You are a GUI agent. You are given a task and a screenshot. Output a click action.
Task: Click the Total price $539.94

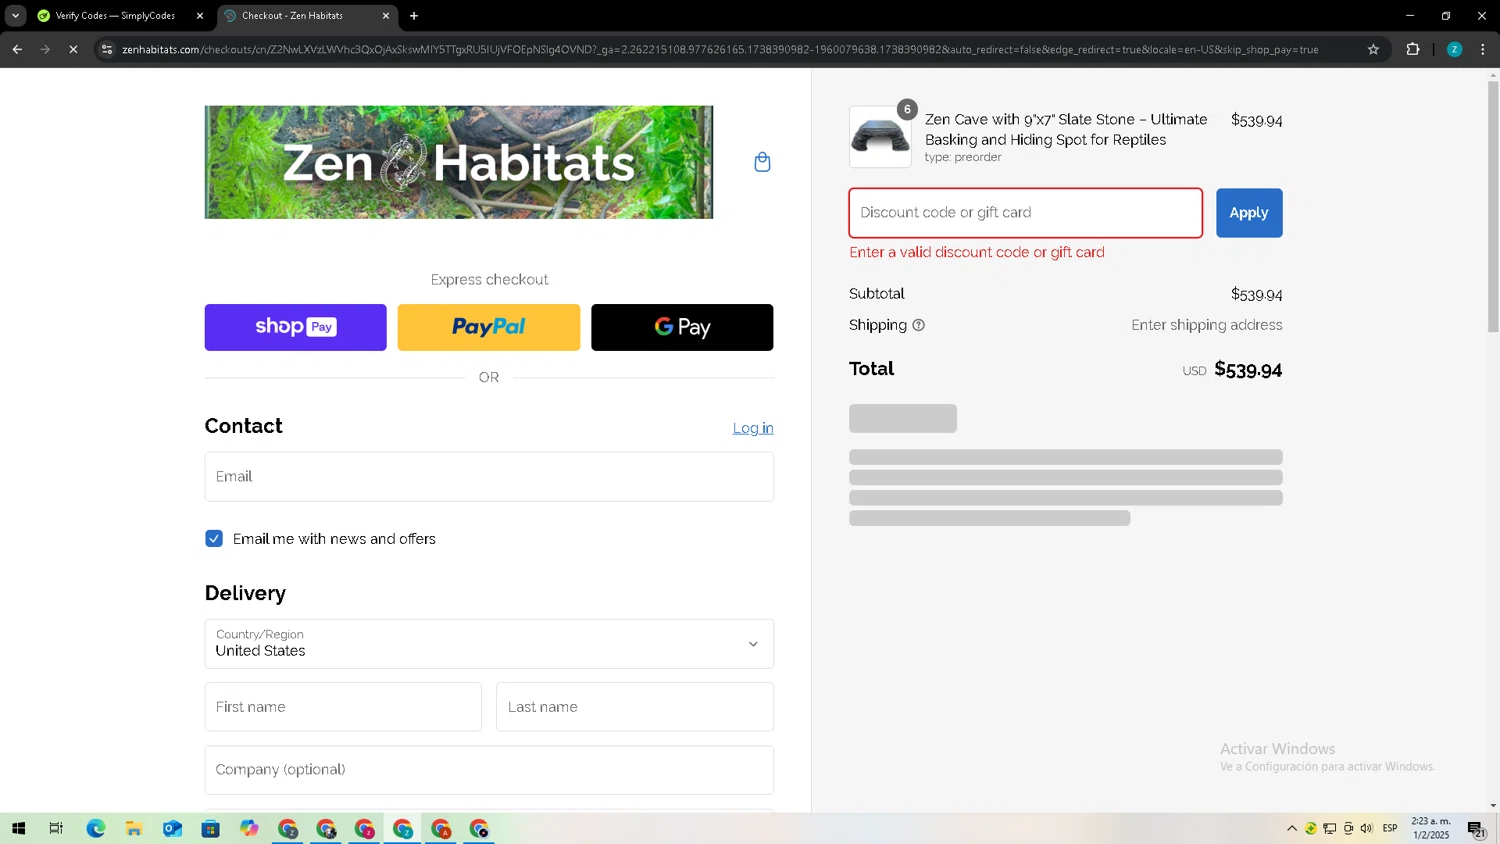coord(1248,370)
